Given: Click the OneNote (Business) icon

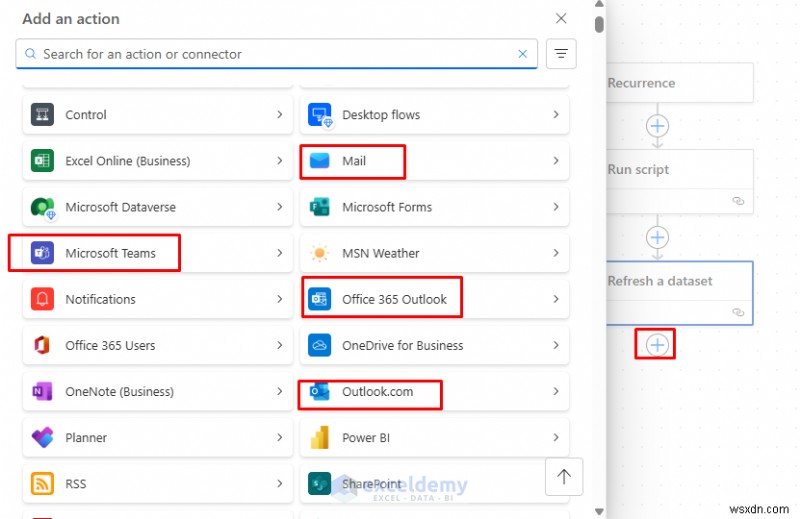Looking at the screenshot, I should [42, 391].
